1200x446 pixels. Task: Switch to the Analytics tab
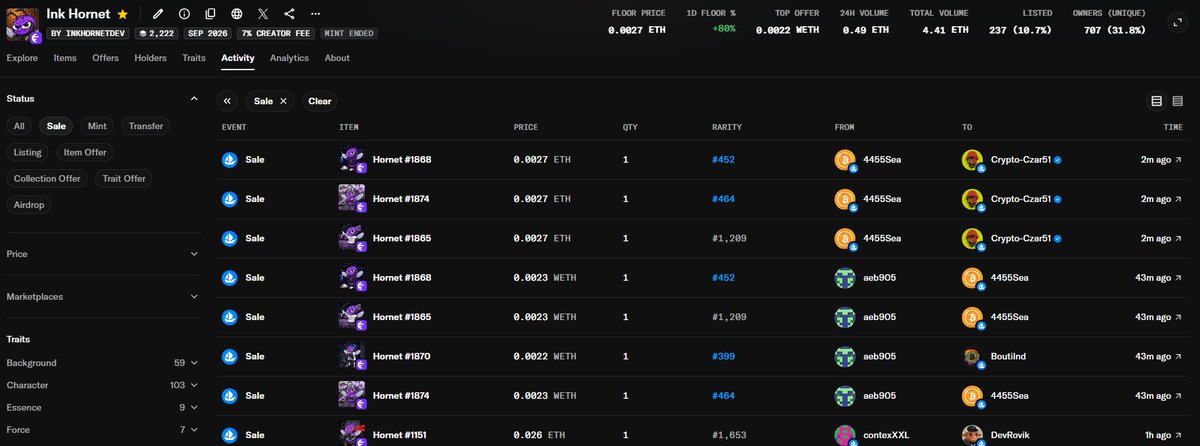tap(289, 58)
